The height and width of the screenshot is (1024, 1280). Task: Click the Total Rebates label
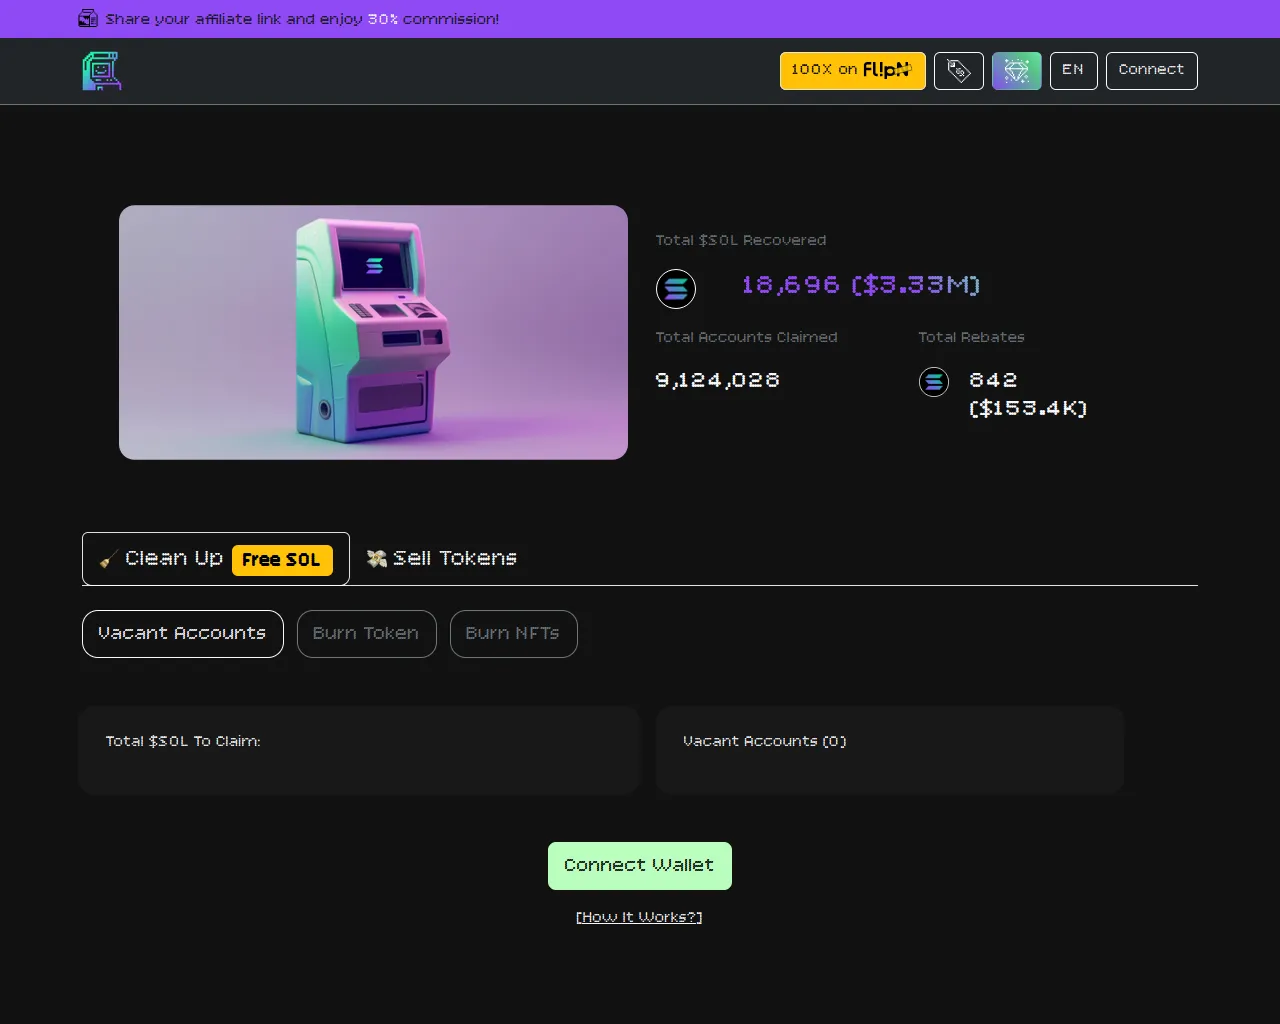click(x=972, y=337)
